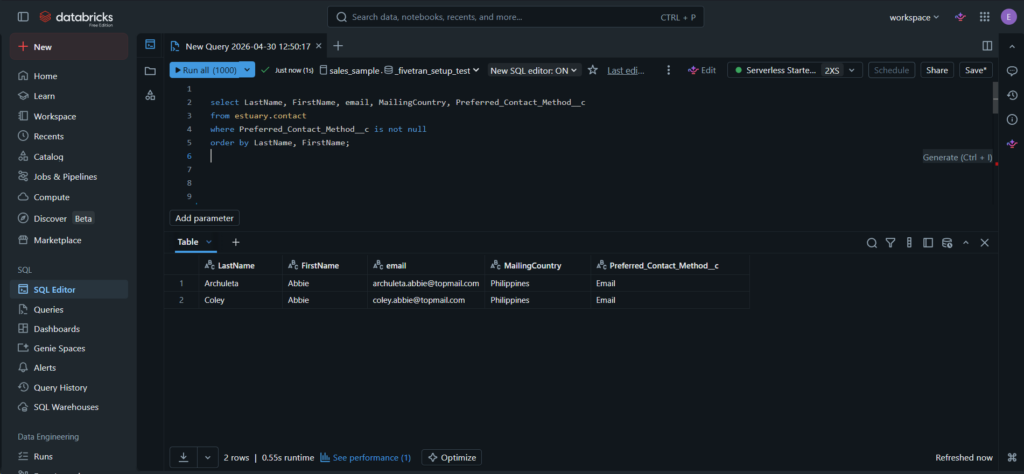Select the Coley last name cell
Image resolution: width=1024 pixels, height=474 pixels.
pos(240,300)
